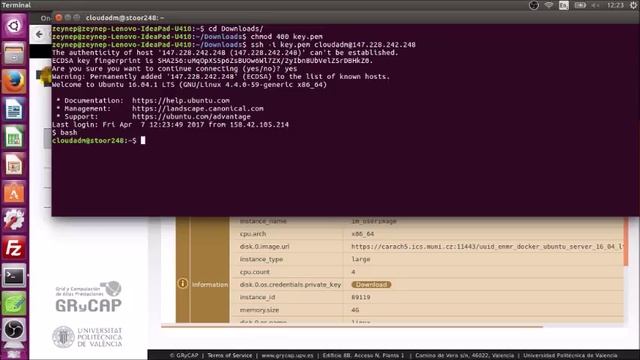Click the instance_id row label
The width and height of the screenshot is (640, 360).
pyautogui.click(x=258, y=297)
